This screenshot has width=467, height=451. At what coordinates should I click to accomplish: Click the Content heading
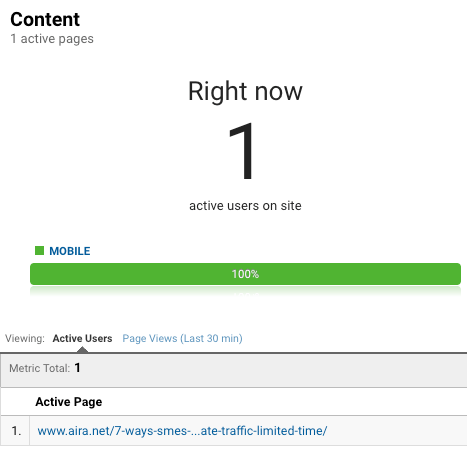pos(45,19)
